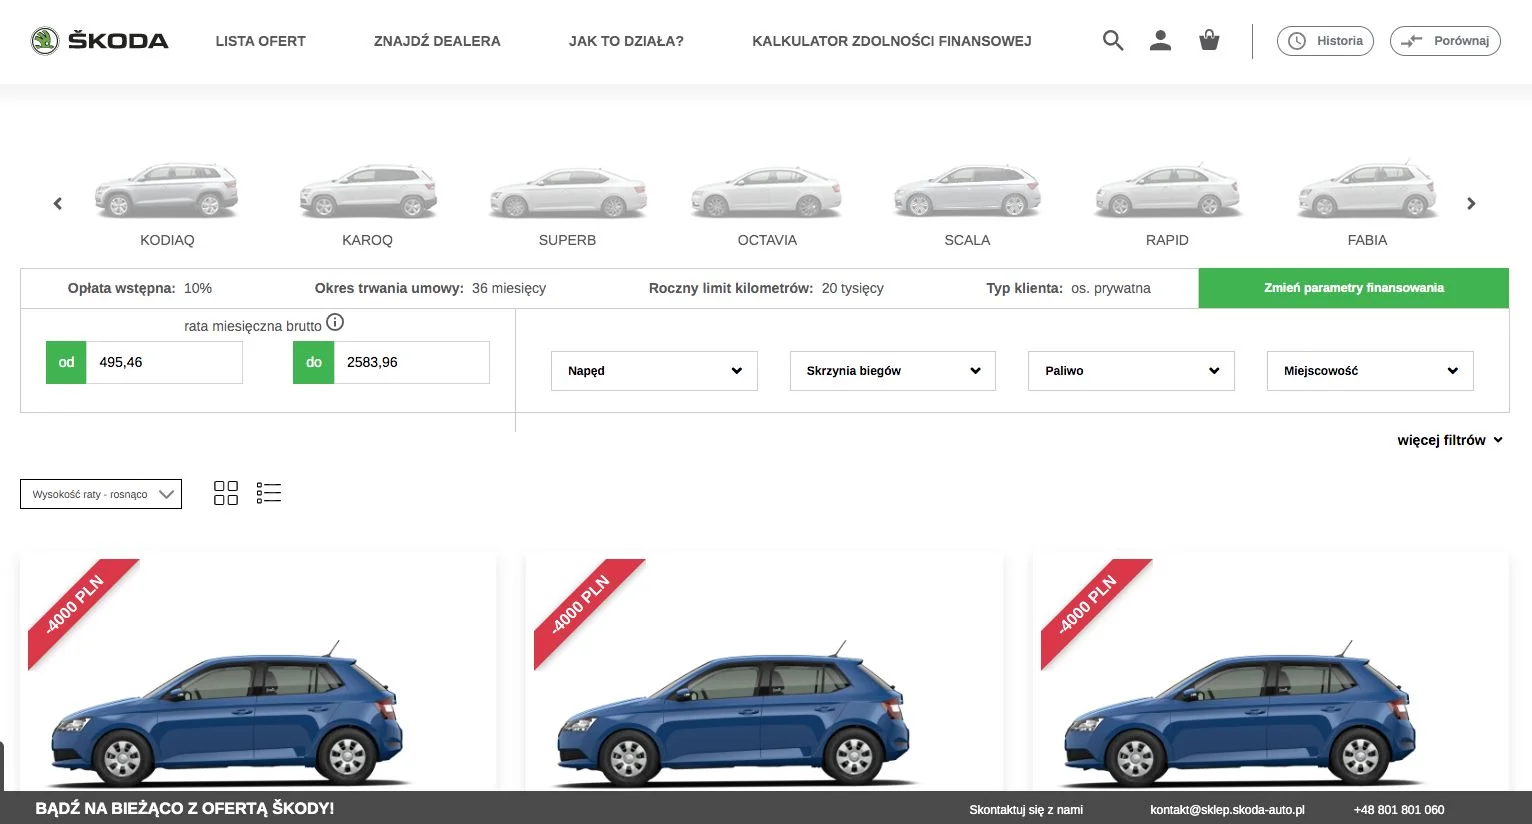The height and width of the screenshot is (824, 1532).
Task: Select the Superb model image
Action: click(x=567, y=192)
